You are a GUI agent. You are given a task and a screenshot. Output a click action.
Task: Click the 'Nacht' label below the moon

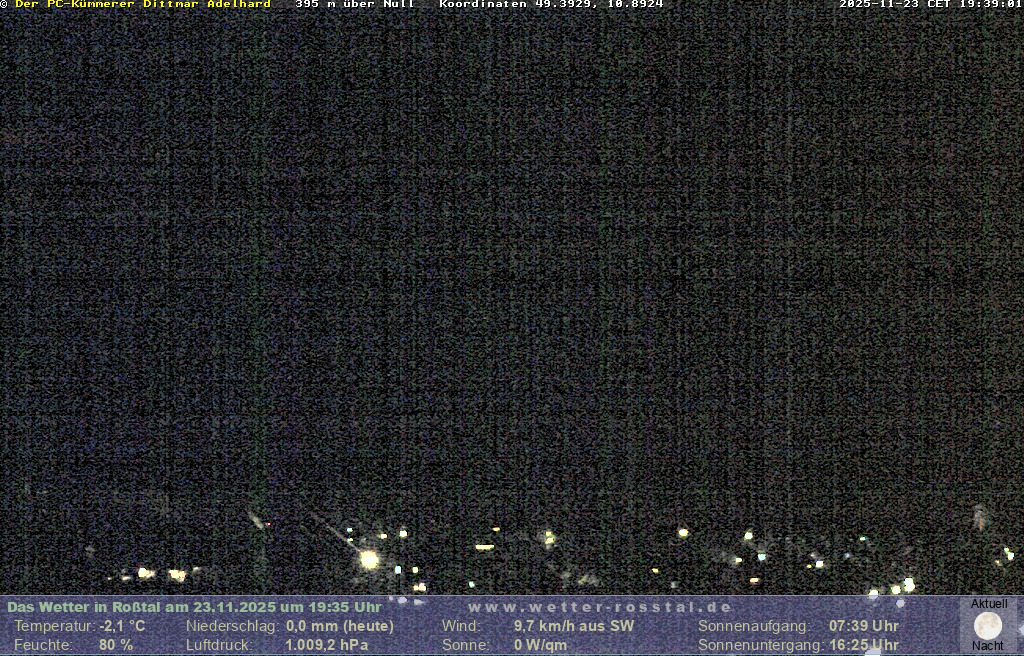tap(988, 646)
